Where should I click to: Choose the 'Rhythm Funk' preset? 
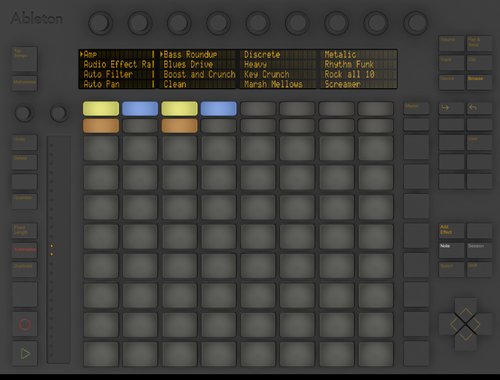coord(349,64)
